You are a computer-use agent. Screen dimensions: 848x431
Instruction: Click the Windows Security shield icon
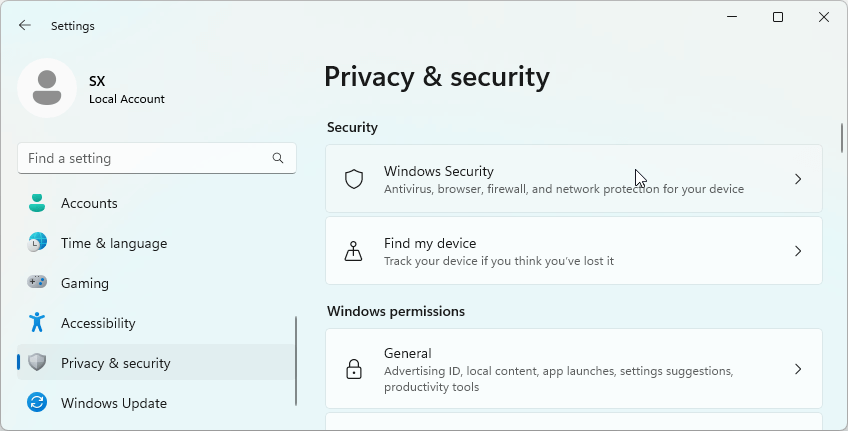[x=354, y=179]
